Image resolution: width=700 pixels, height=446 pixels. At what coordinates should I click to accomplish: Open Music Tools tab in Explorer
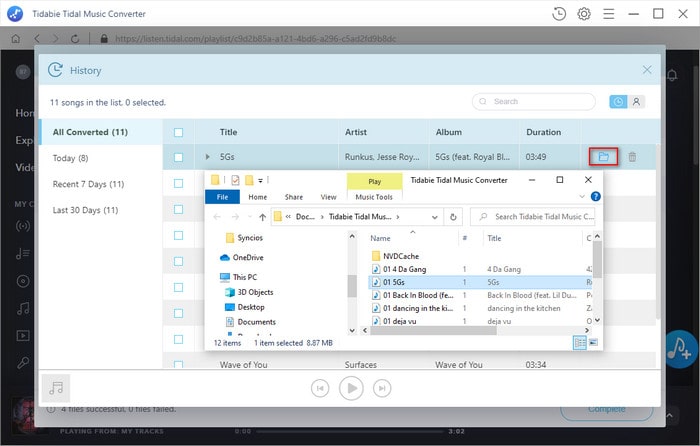pos(374,197)
